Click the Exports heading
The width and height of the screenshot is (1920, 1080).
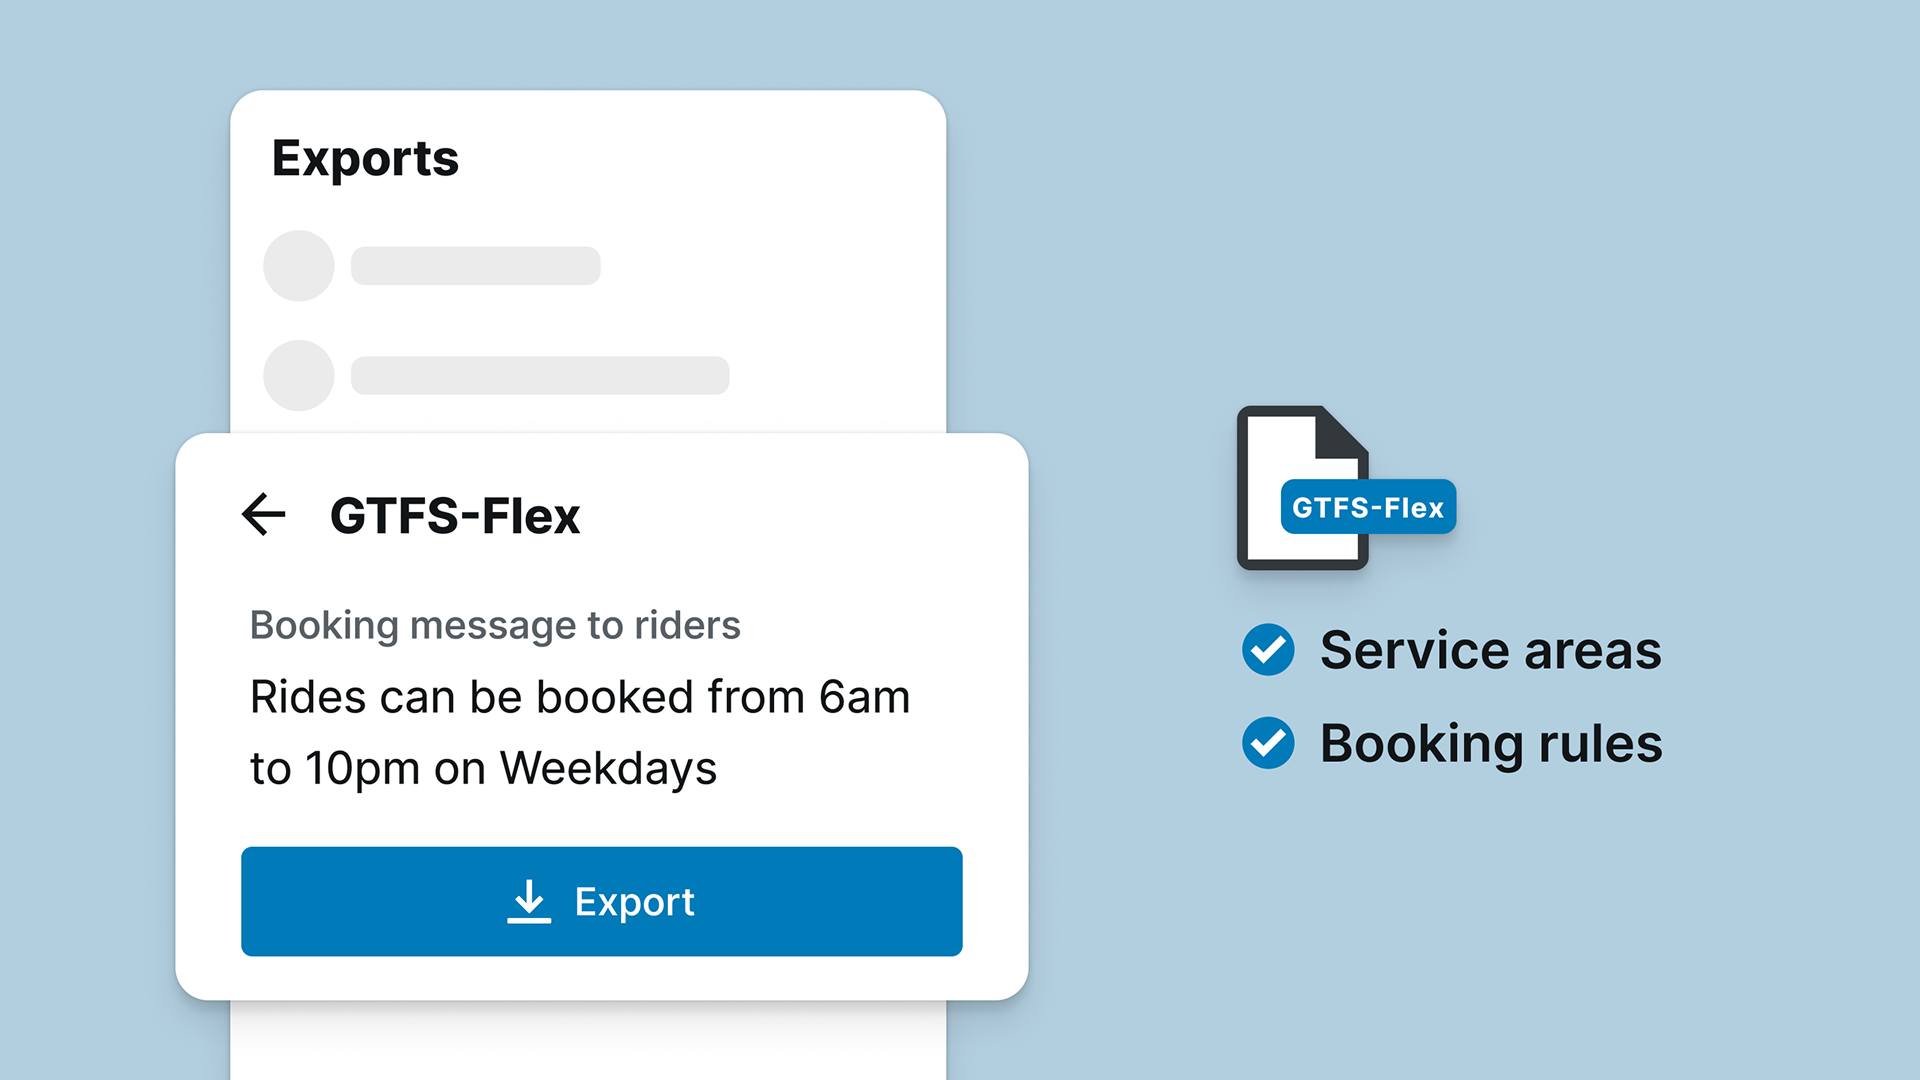[365, 158]
